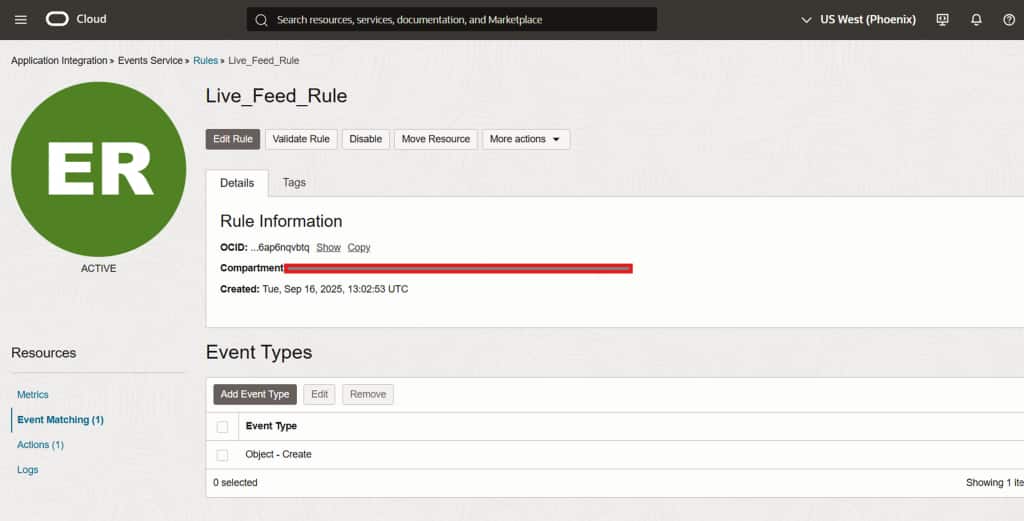Open the hamburger navigation menu
Viewport: 1024px width, 521px height.
pos(21,20)
